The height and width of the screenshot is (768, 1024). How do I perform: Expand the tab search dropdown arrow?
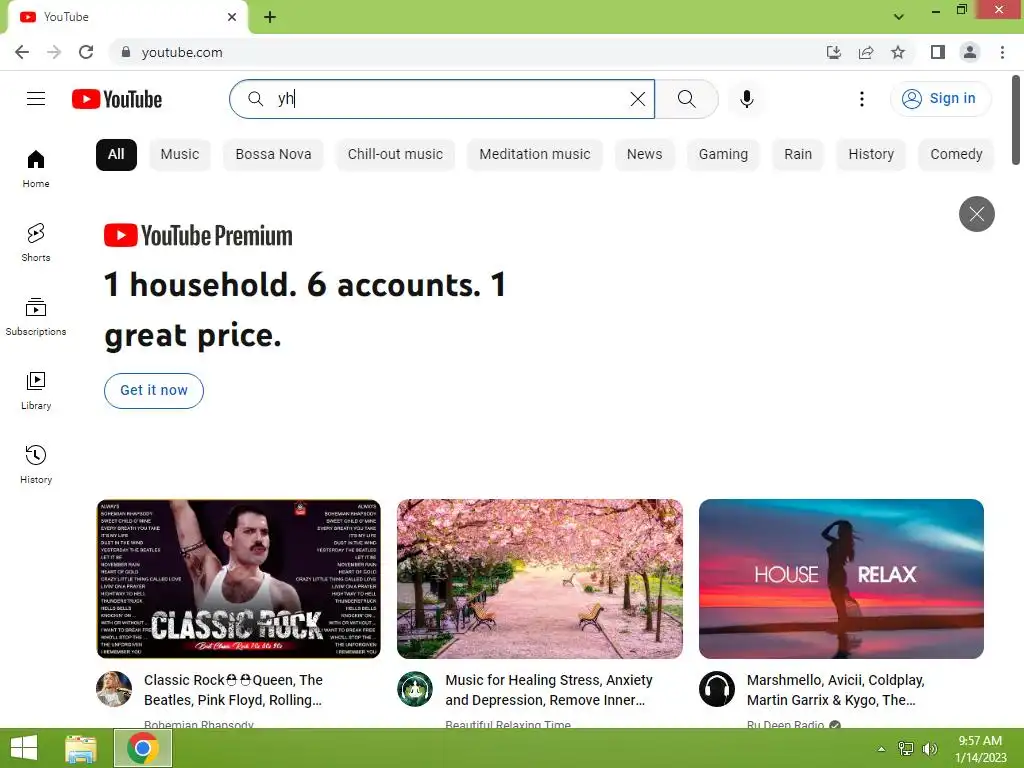[899, 16]
